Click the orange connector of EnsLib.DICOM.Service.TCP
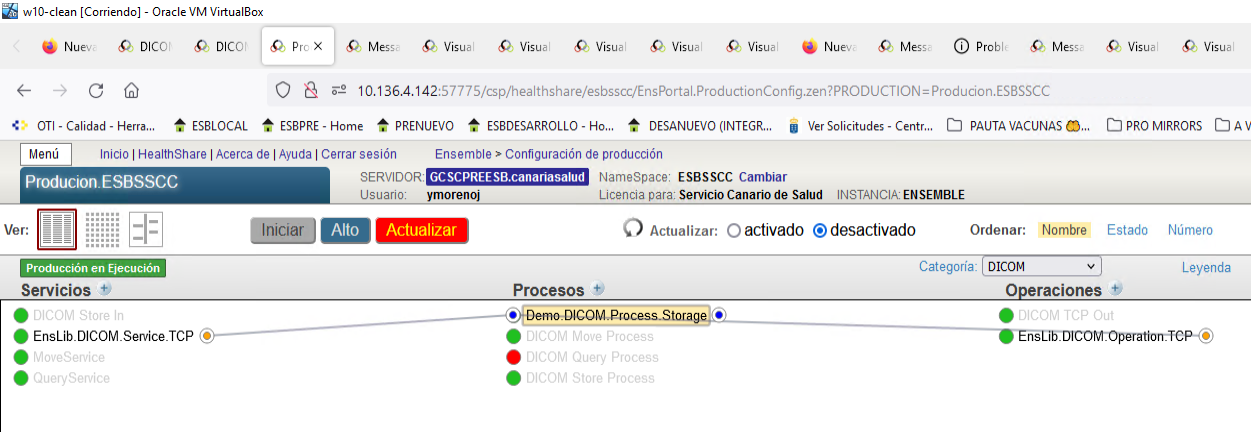Screen dimensions: 1251x432 (207, 336)
